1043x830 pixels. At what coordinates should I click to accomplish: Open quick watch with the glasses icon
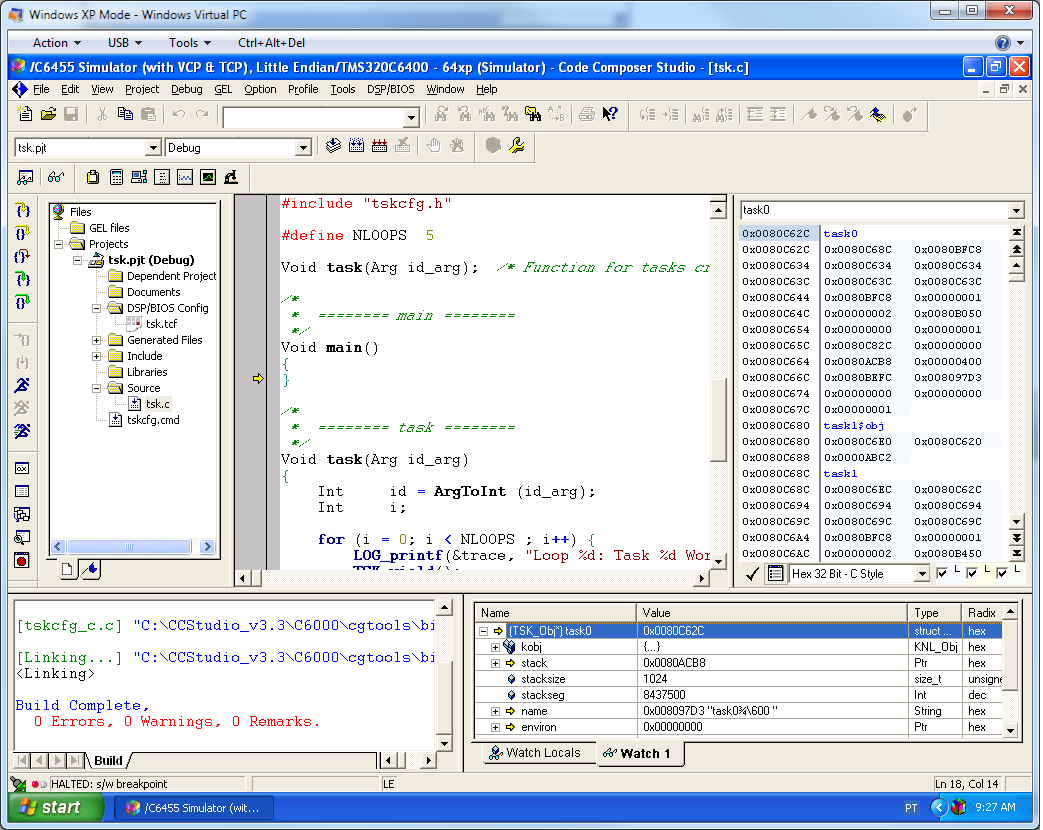(x=56, y=177)
